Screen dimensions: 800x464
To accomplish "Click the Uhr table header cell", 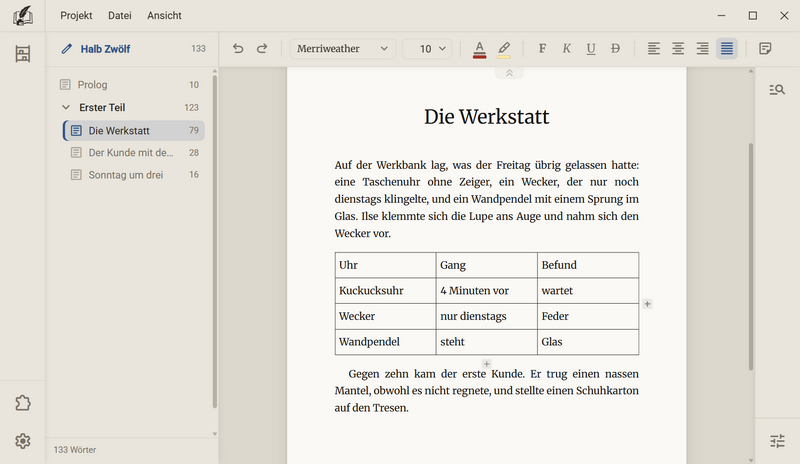I will click(385, 265).
